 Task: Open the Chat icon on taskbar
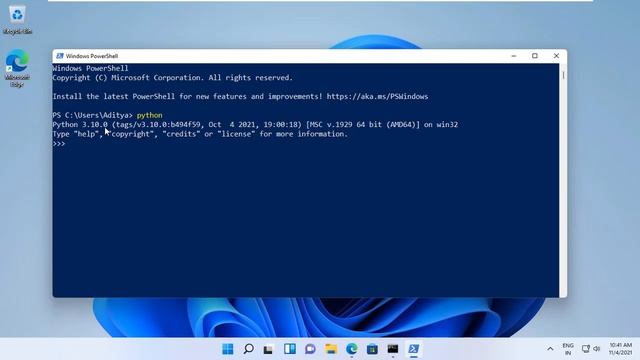coord(310,349)
